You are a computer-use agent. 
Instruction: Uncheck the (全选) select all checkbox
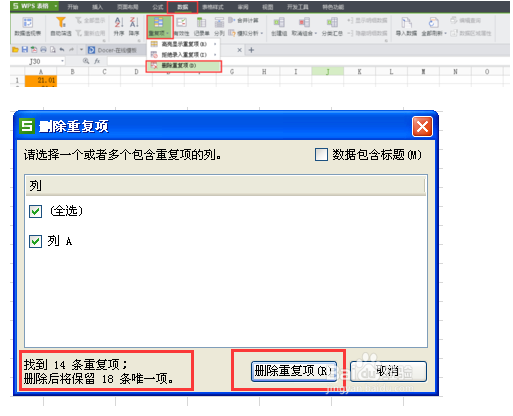point(35,211)
